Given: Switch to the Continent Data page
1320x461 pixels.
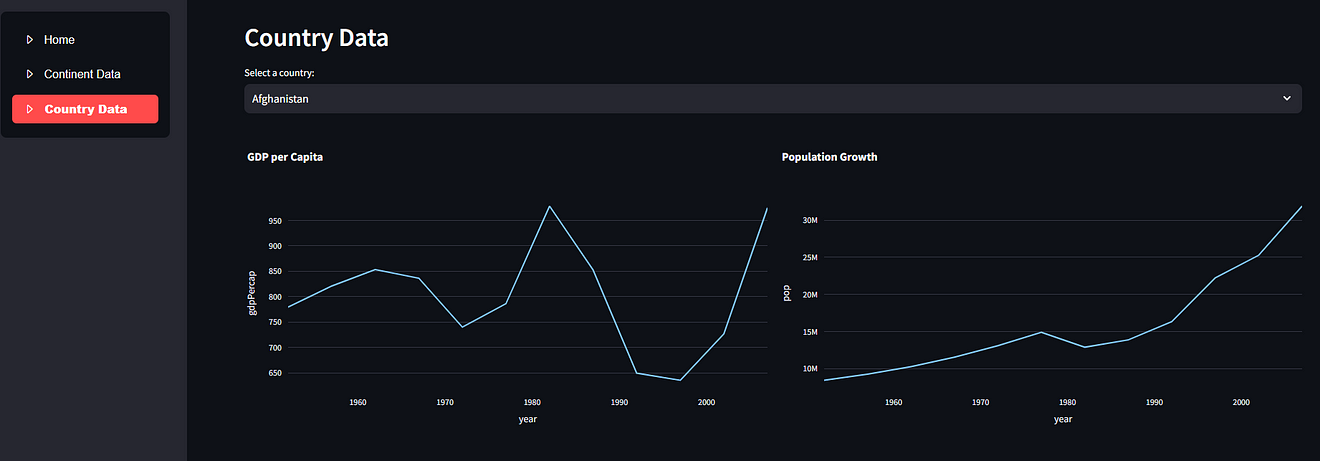Looking at the screenshot, I should pos(82,74).
